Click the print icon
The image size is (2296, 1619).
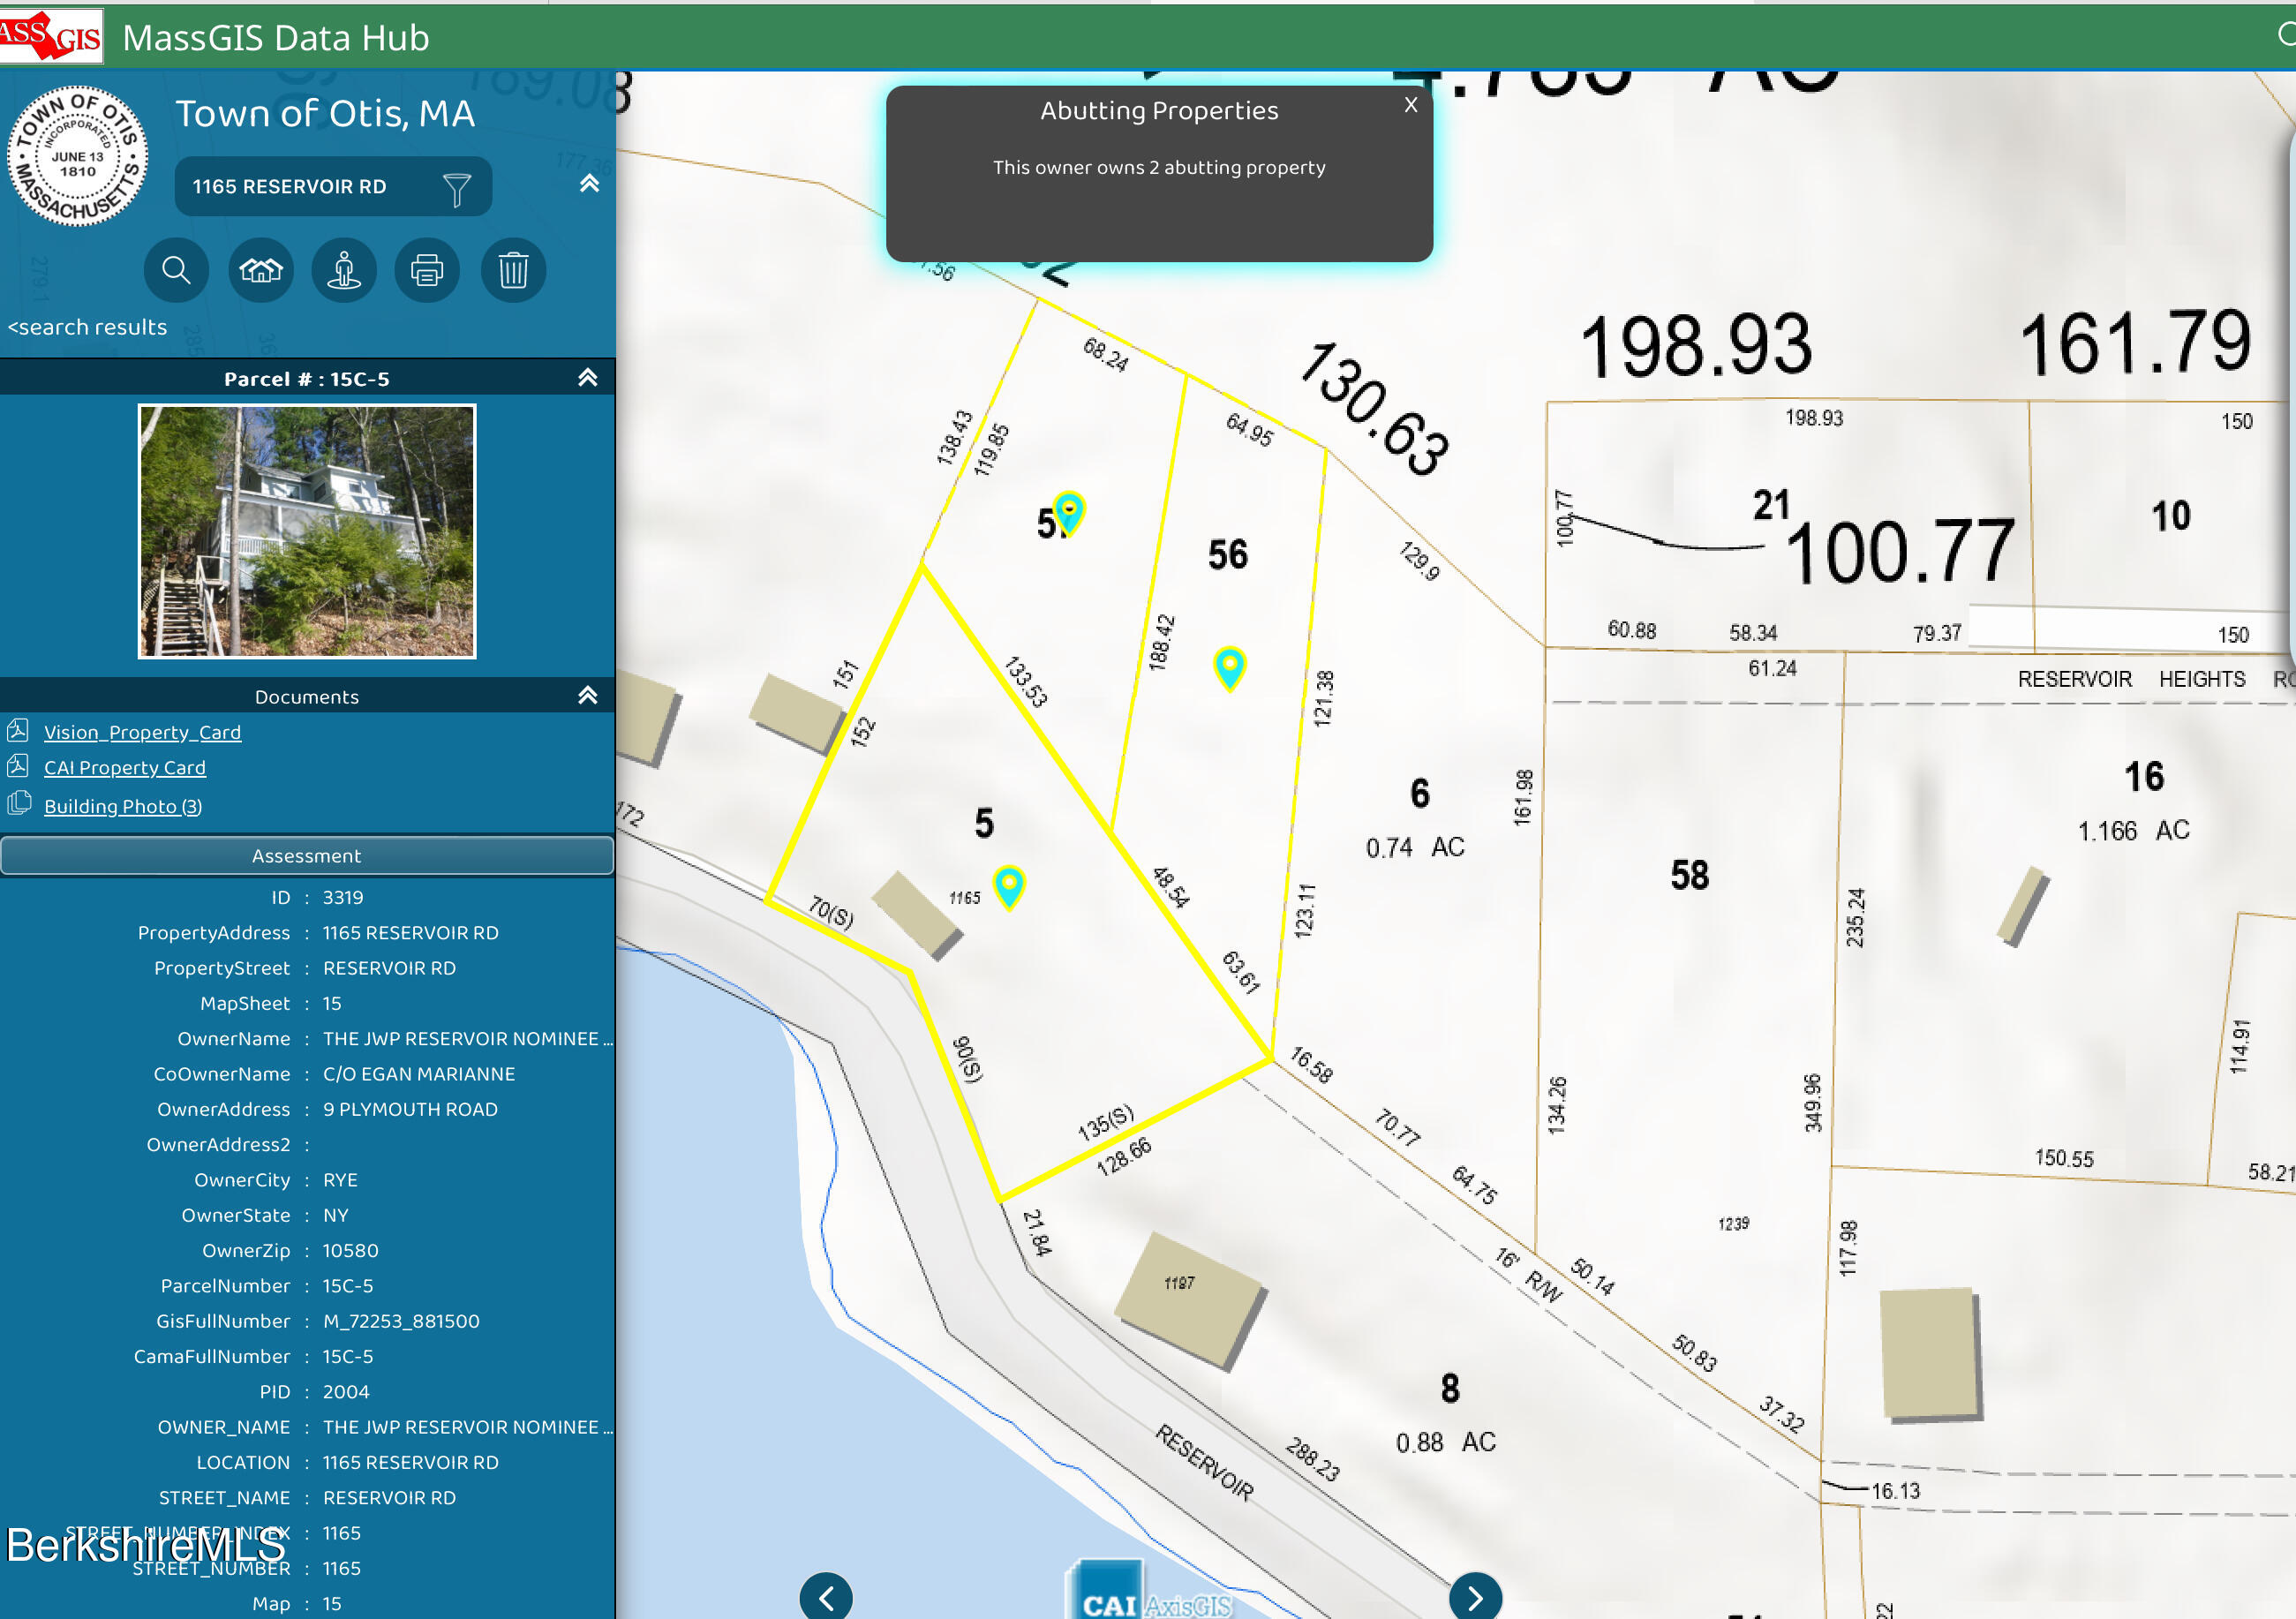[x=427, y=270]
